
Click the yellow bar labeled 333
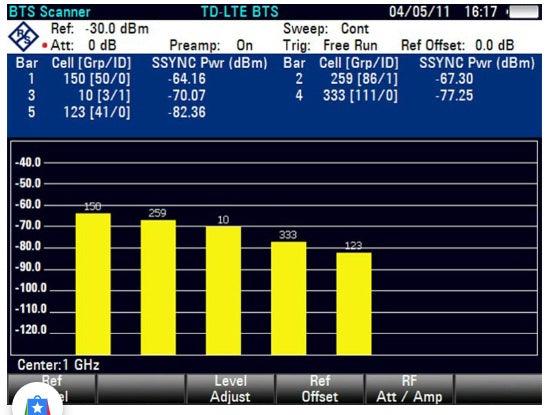pyautogui.click(x=289, y=298)
